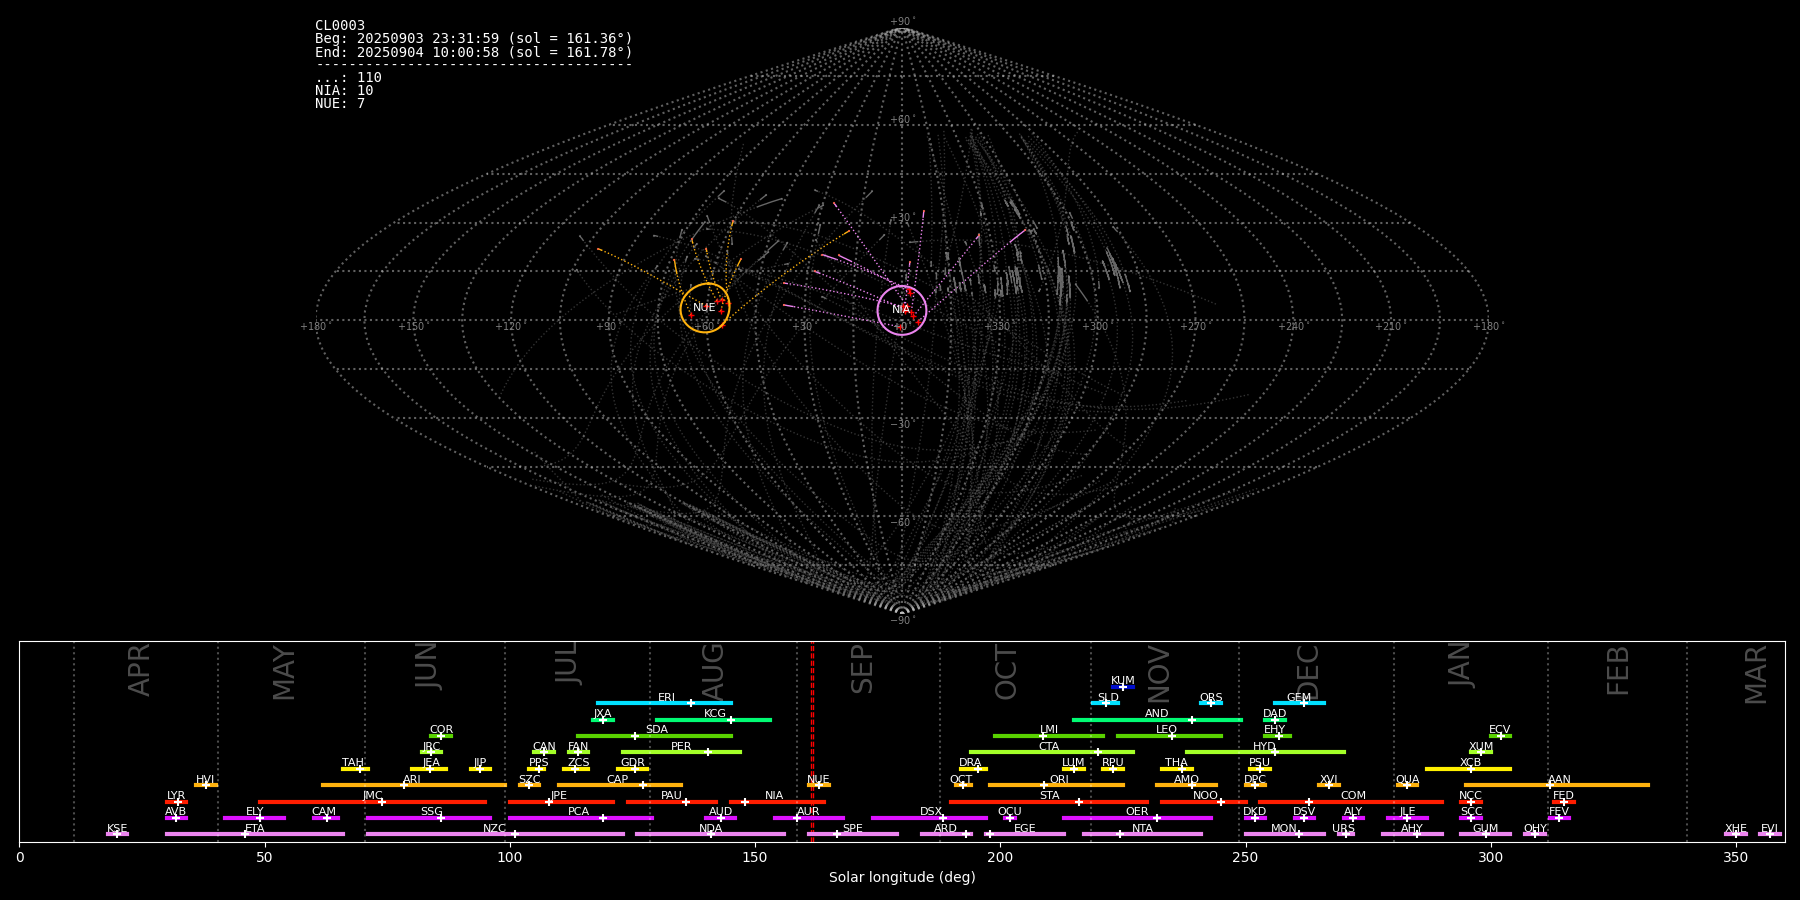The image size is (1800, 900).
Task: Click the 150 tick on solar longitude axis
Action: 755,858
